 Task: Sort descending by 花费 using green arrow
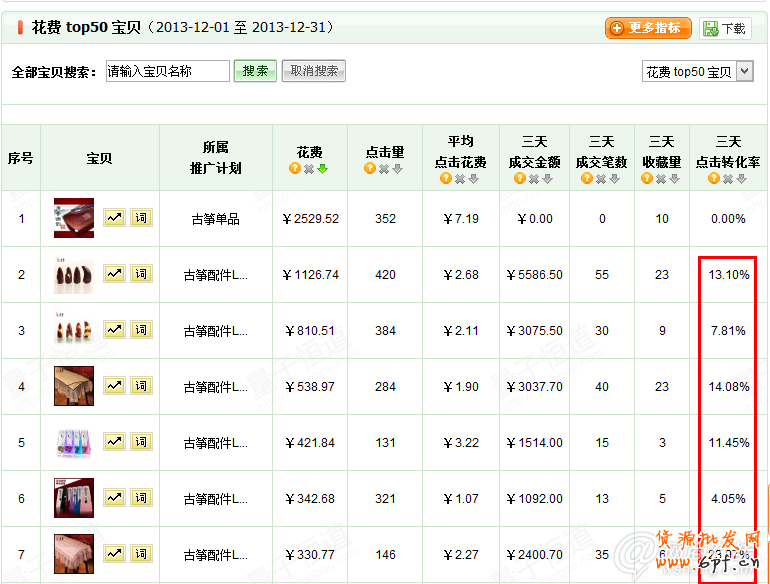coord(323,169)
